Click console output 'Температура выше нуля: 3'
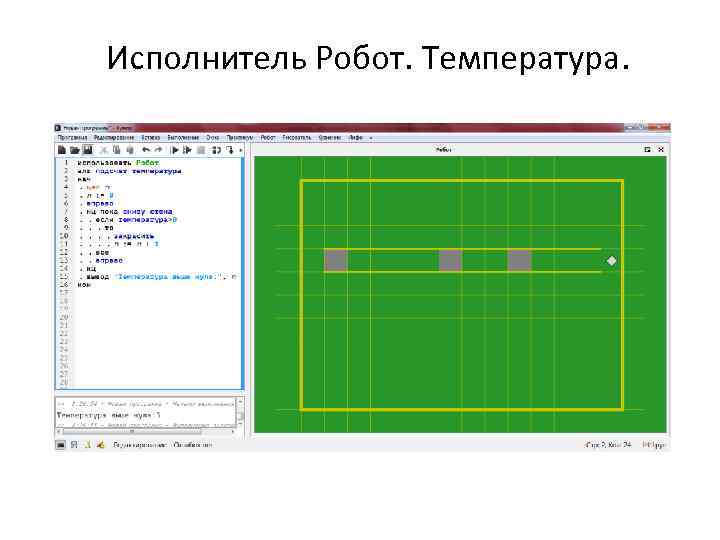Image resolution: width=720 pixels, height=540 pixels. (109, 415)
